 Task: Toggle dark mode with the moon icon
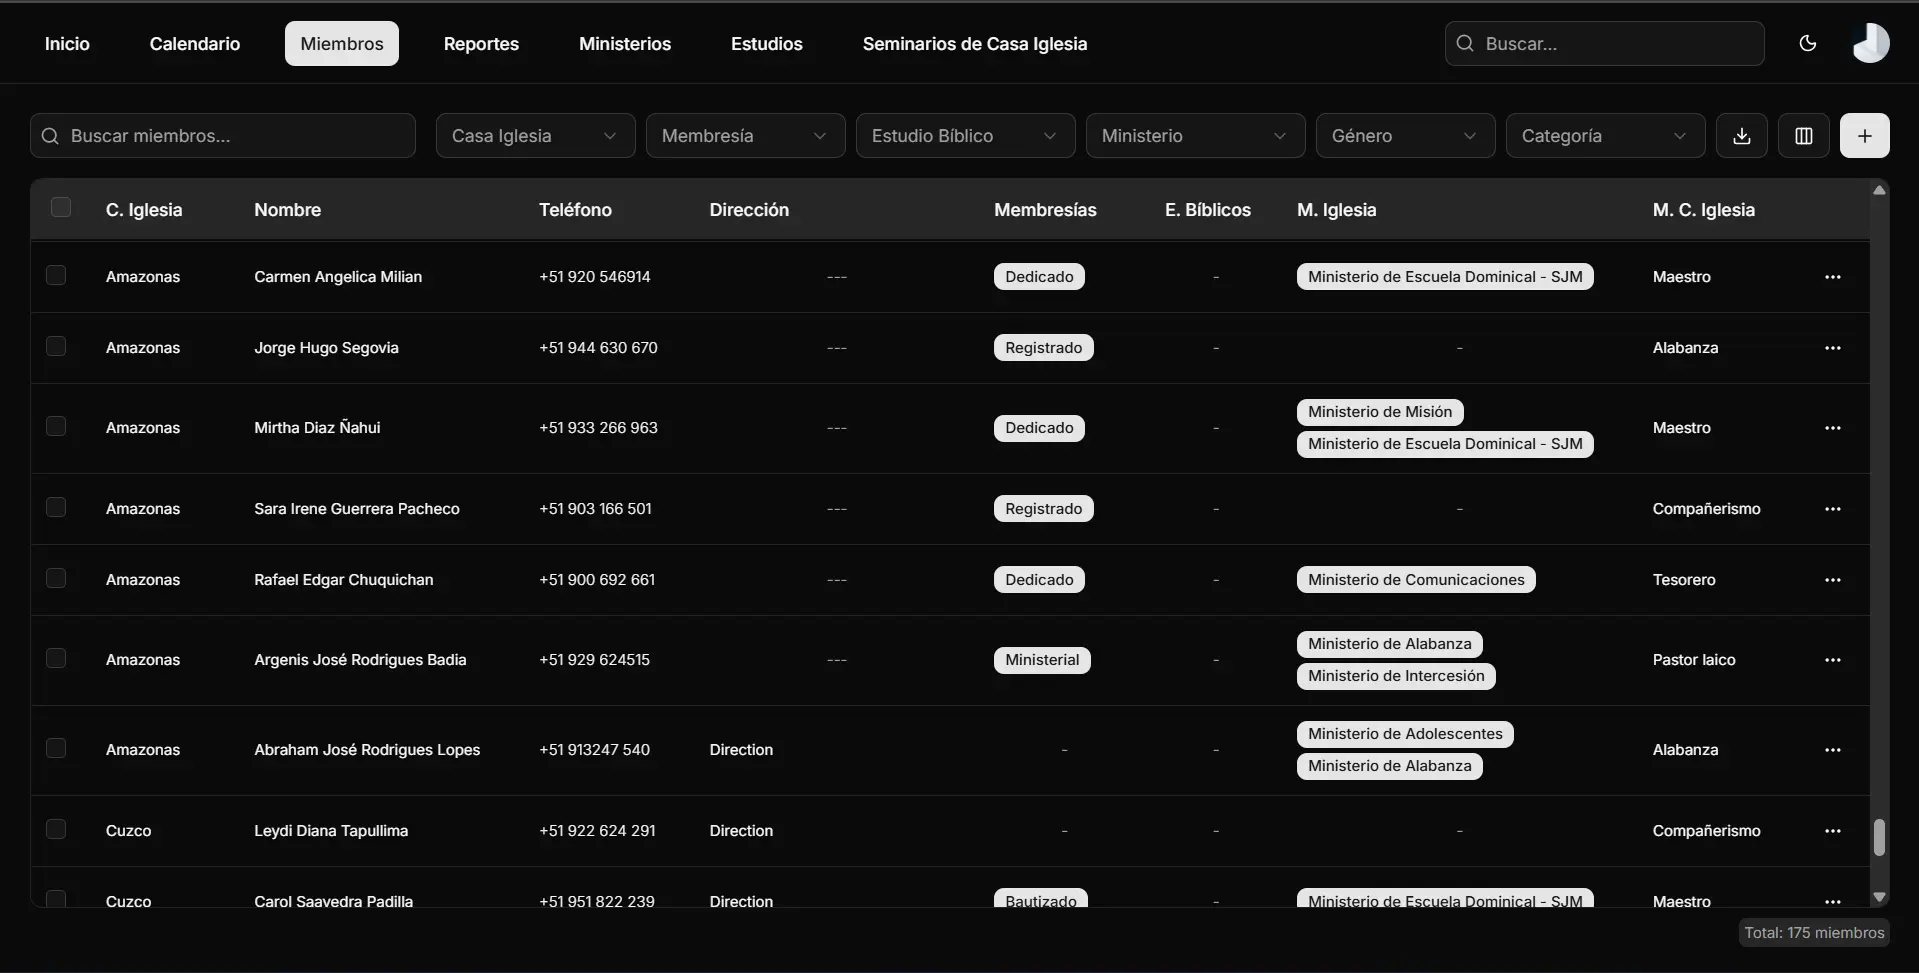1807,43
